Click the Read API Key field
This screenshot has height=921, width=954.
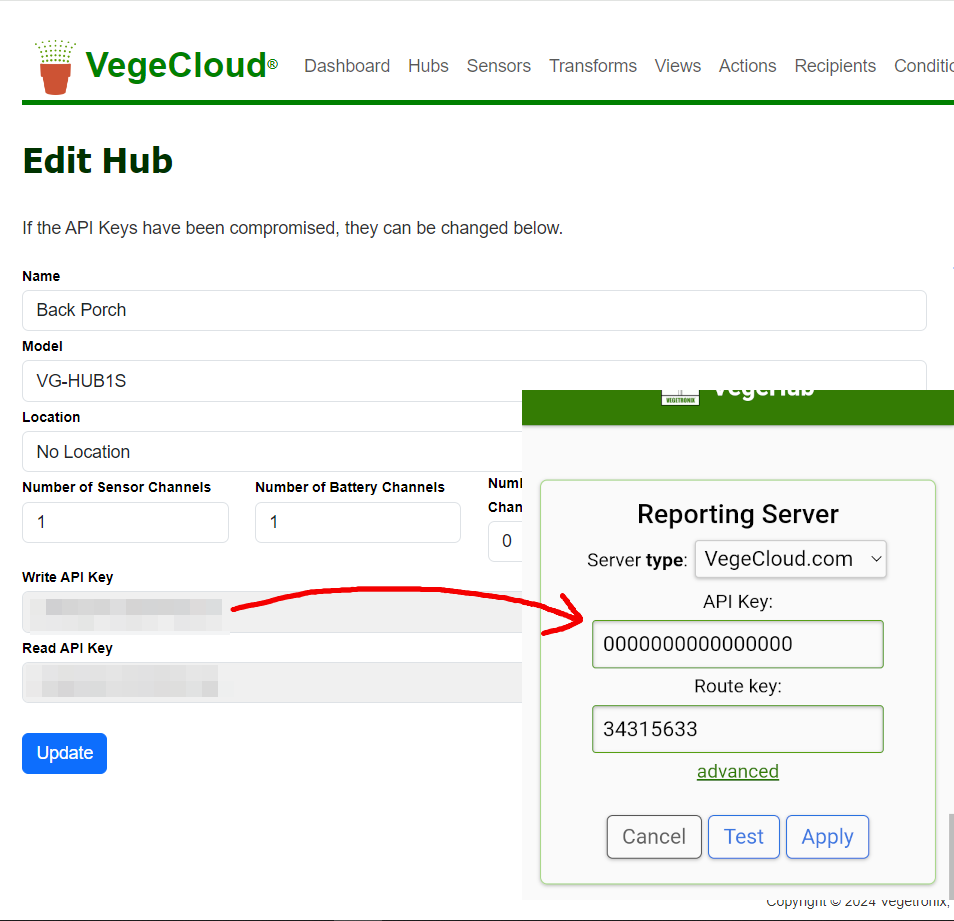(x=272, y=683)
